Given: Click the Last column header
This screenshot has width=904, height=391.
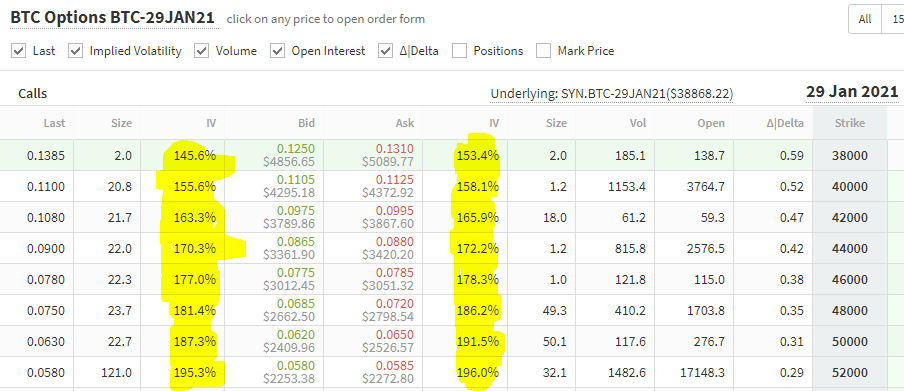Looking at the screenshot, I should coord(55,123).
